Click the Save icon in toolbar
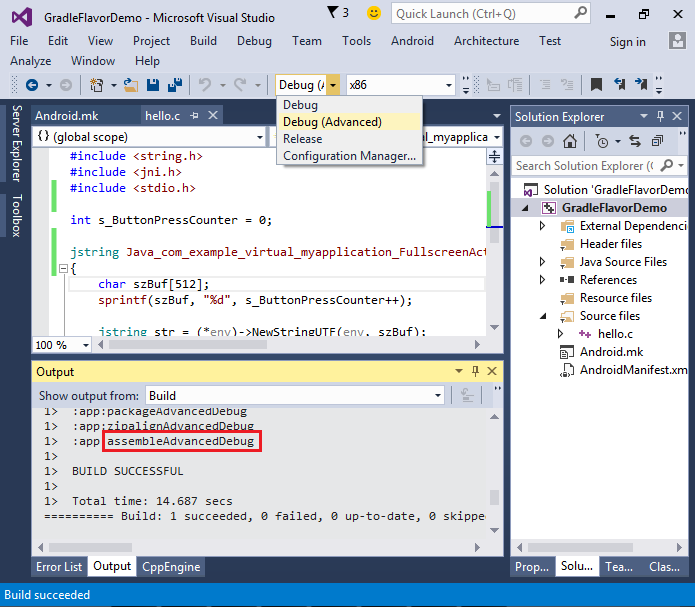This screenshot has height=607, width=695. [153, 85]
